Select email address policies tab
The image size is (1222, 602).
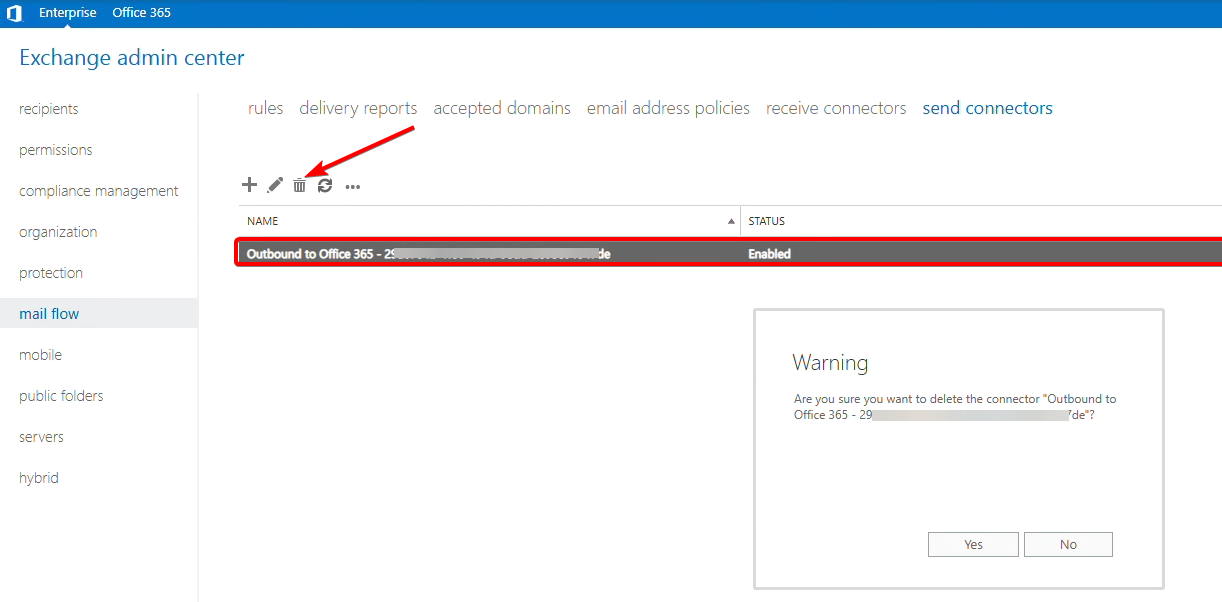[x=668, y=108]
